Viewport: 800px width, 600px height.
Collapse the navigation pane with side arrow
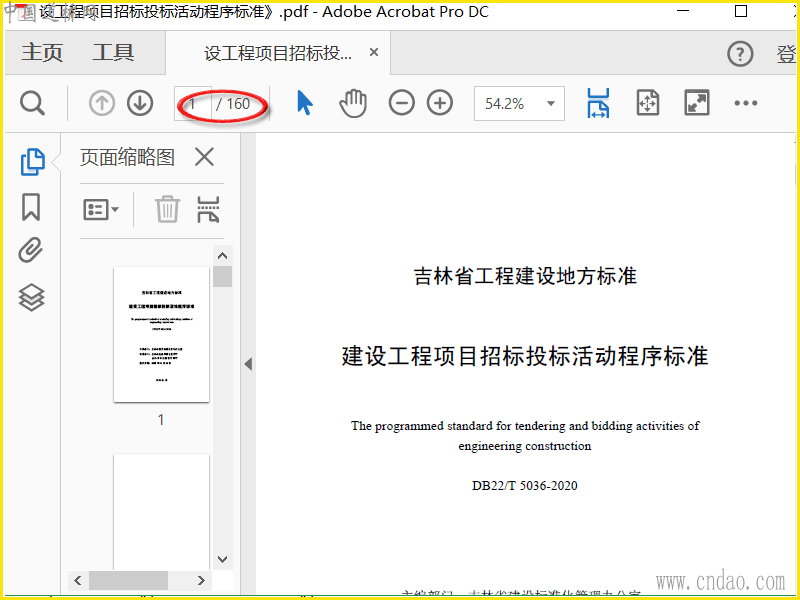[x=248, y=364]
